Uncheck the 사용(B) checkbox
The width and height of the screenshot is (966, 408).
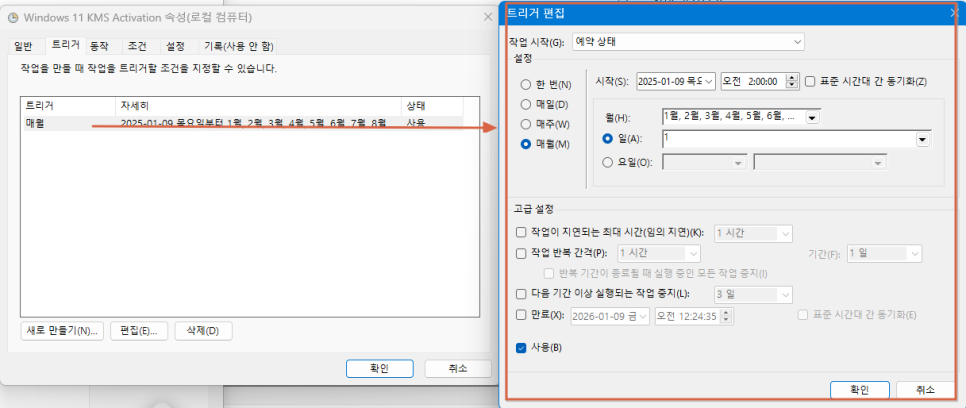(x=520, y=348)
